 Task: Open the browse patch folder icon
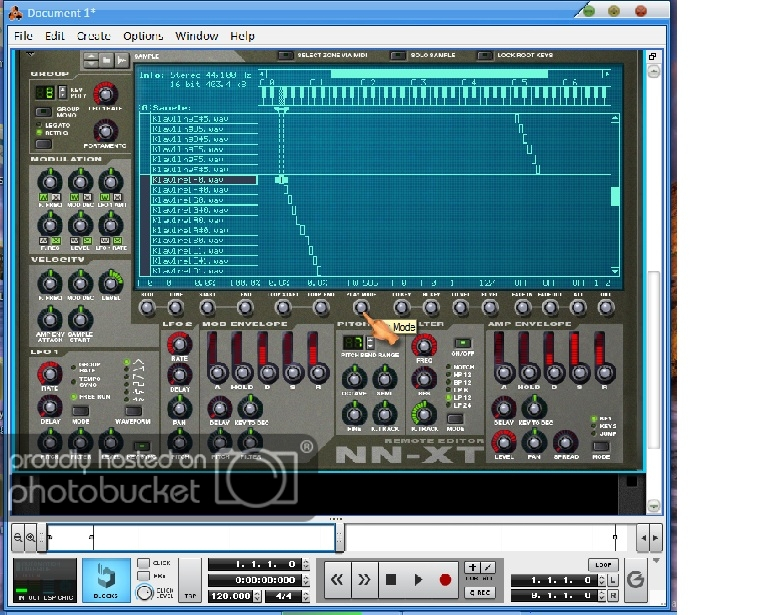[106, 60]
